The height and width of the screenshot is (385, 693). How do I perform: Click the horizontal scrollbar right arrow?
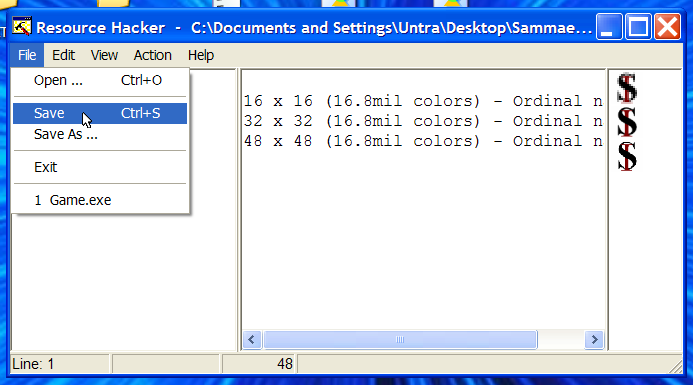[x=594, y=339]
